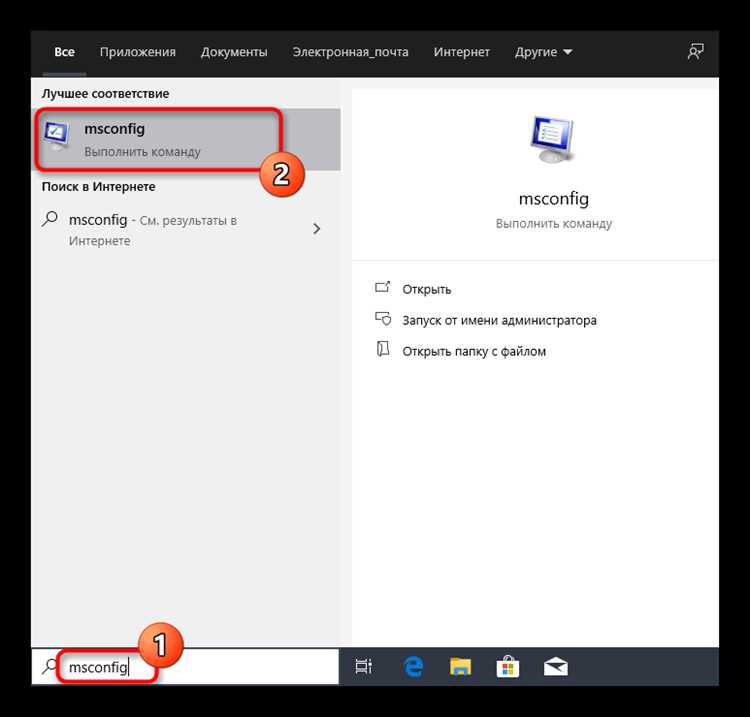Click the icon next to Открыть

(x=383, y=287)
